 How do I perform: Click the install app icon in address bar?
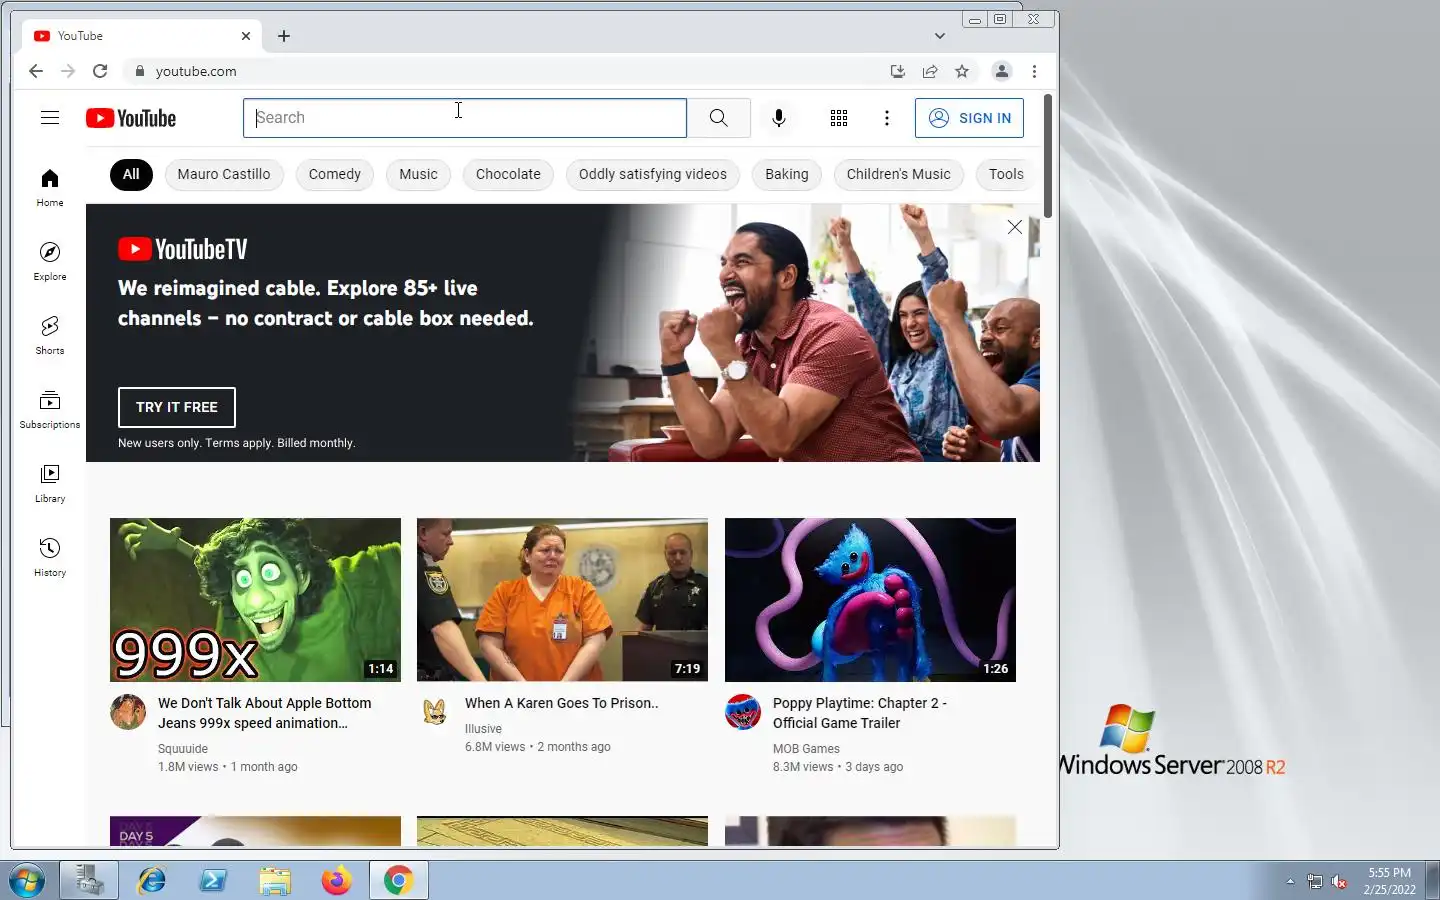tap(898, 71)
